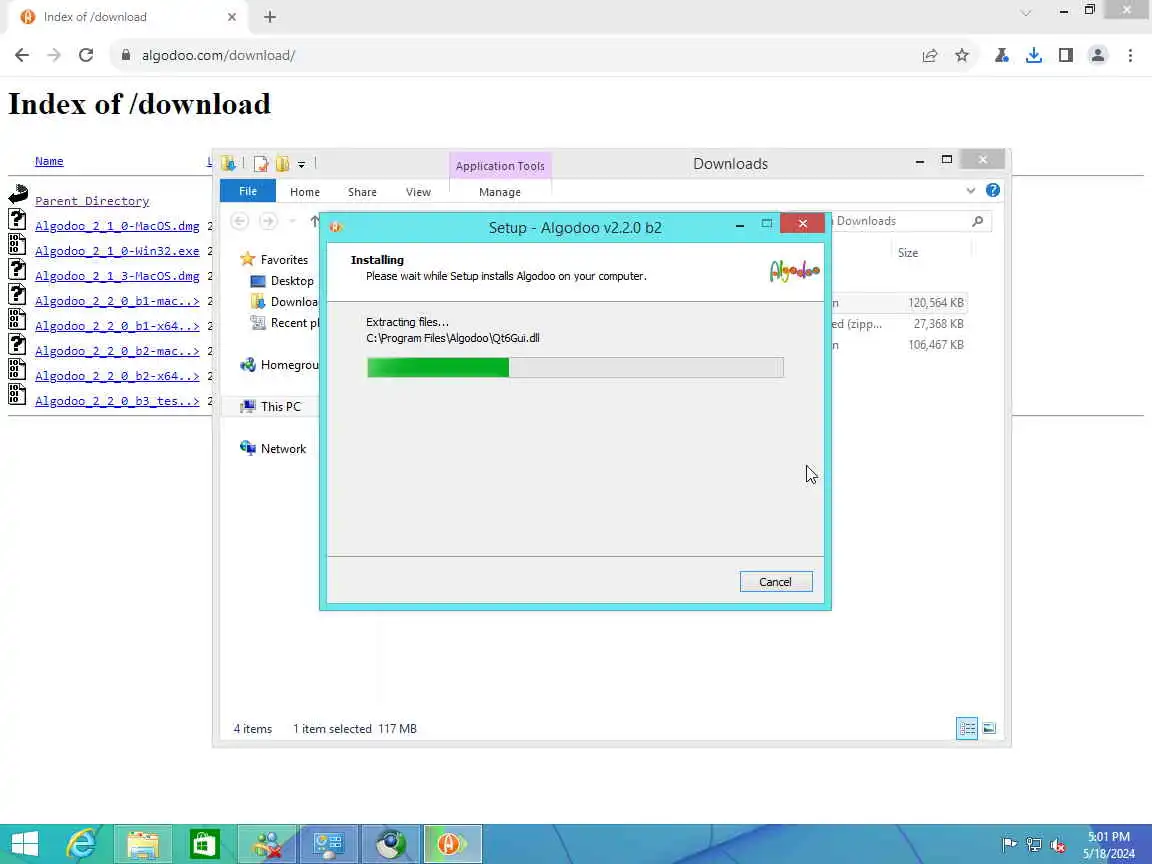This screenshot has height=864, width=1152.
Task: Select Recent places in navigation pane
Action: point(285,323)
